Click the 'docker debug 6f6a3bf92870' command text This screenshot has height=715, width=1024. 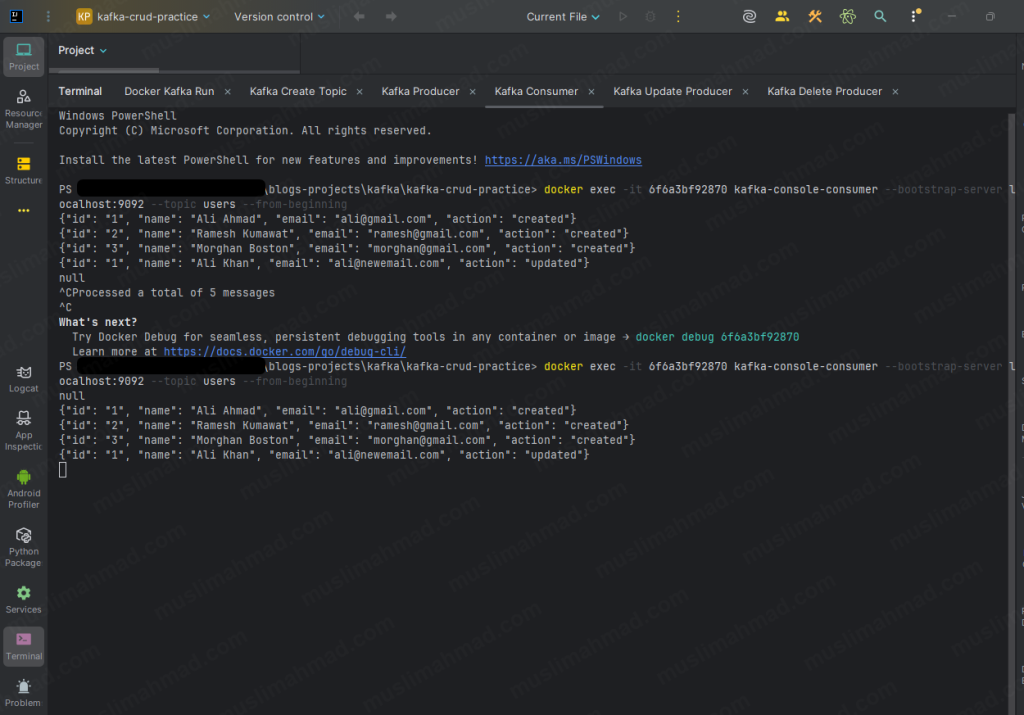(x=717, y=337)
